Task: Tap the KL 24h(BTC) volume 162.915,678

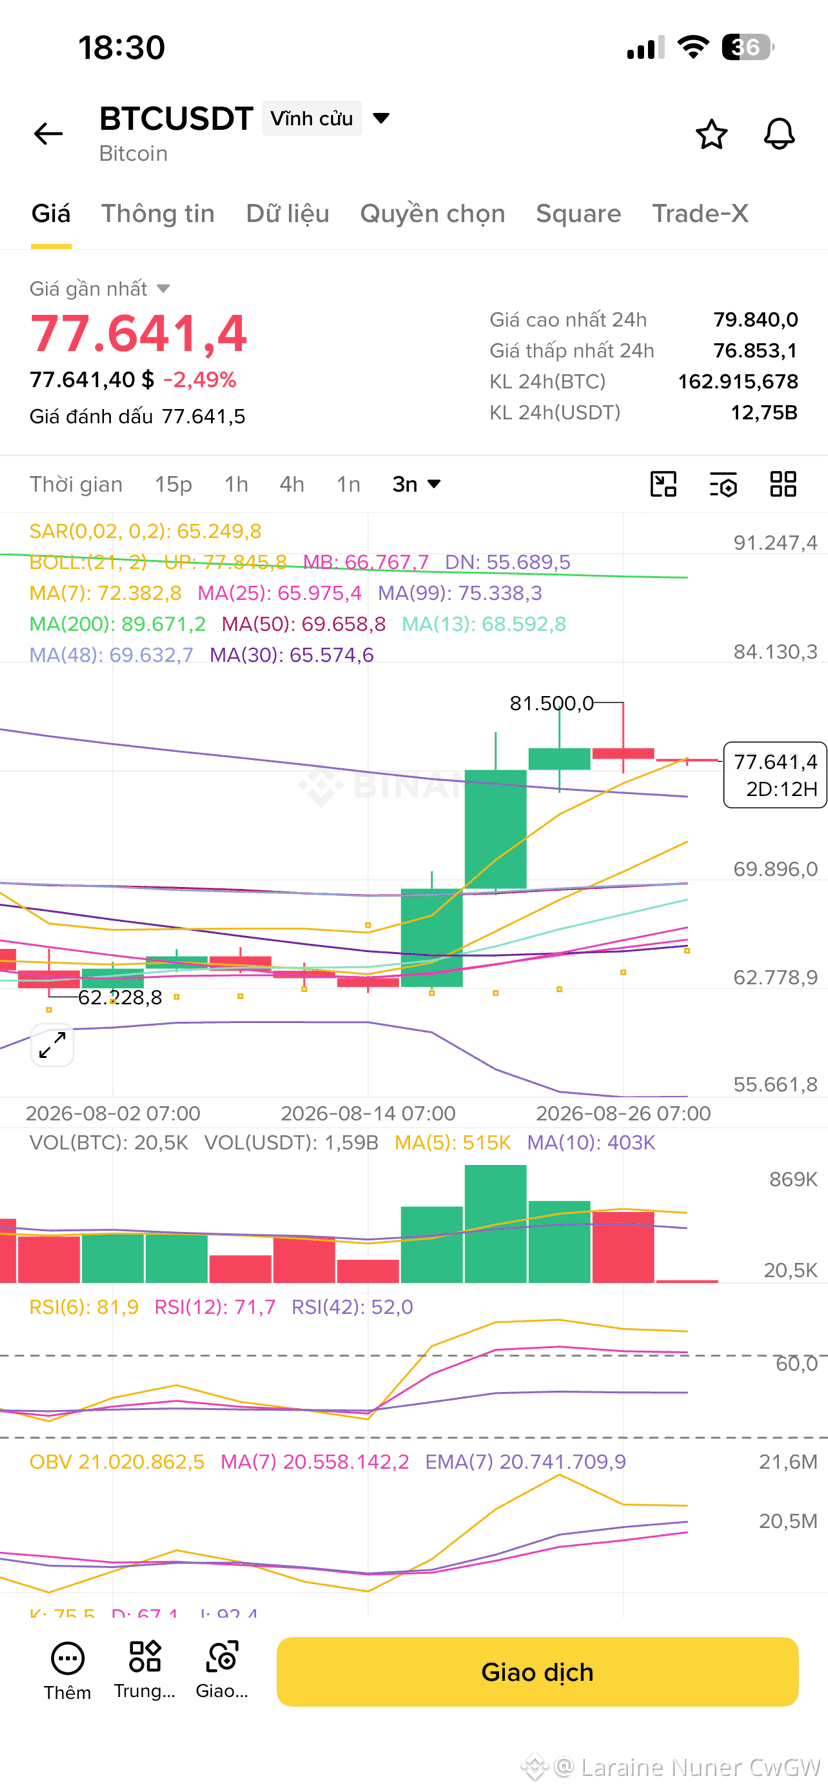Action: tap(738, 382)
